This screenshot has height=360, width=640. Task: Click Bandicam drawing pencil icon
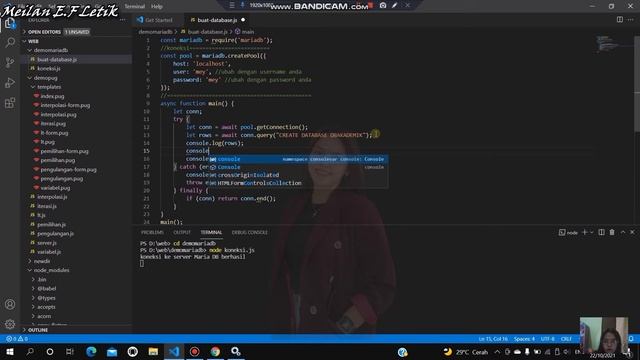[x=395, y=5]
